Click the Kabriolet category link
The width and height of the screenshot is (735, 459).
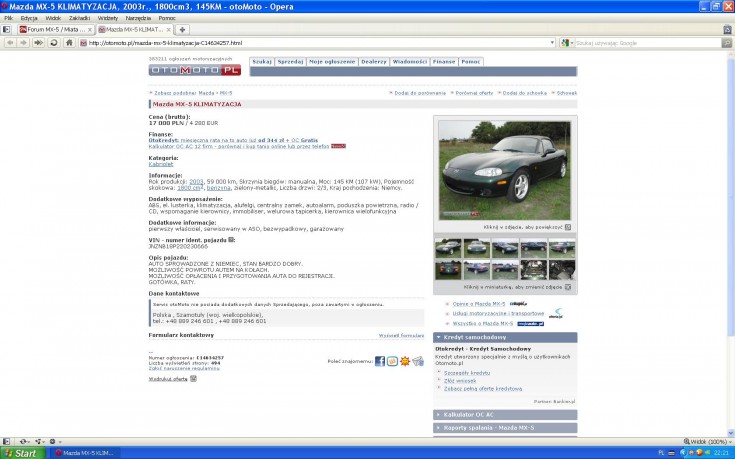tap(161, 164)
